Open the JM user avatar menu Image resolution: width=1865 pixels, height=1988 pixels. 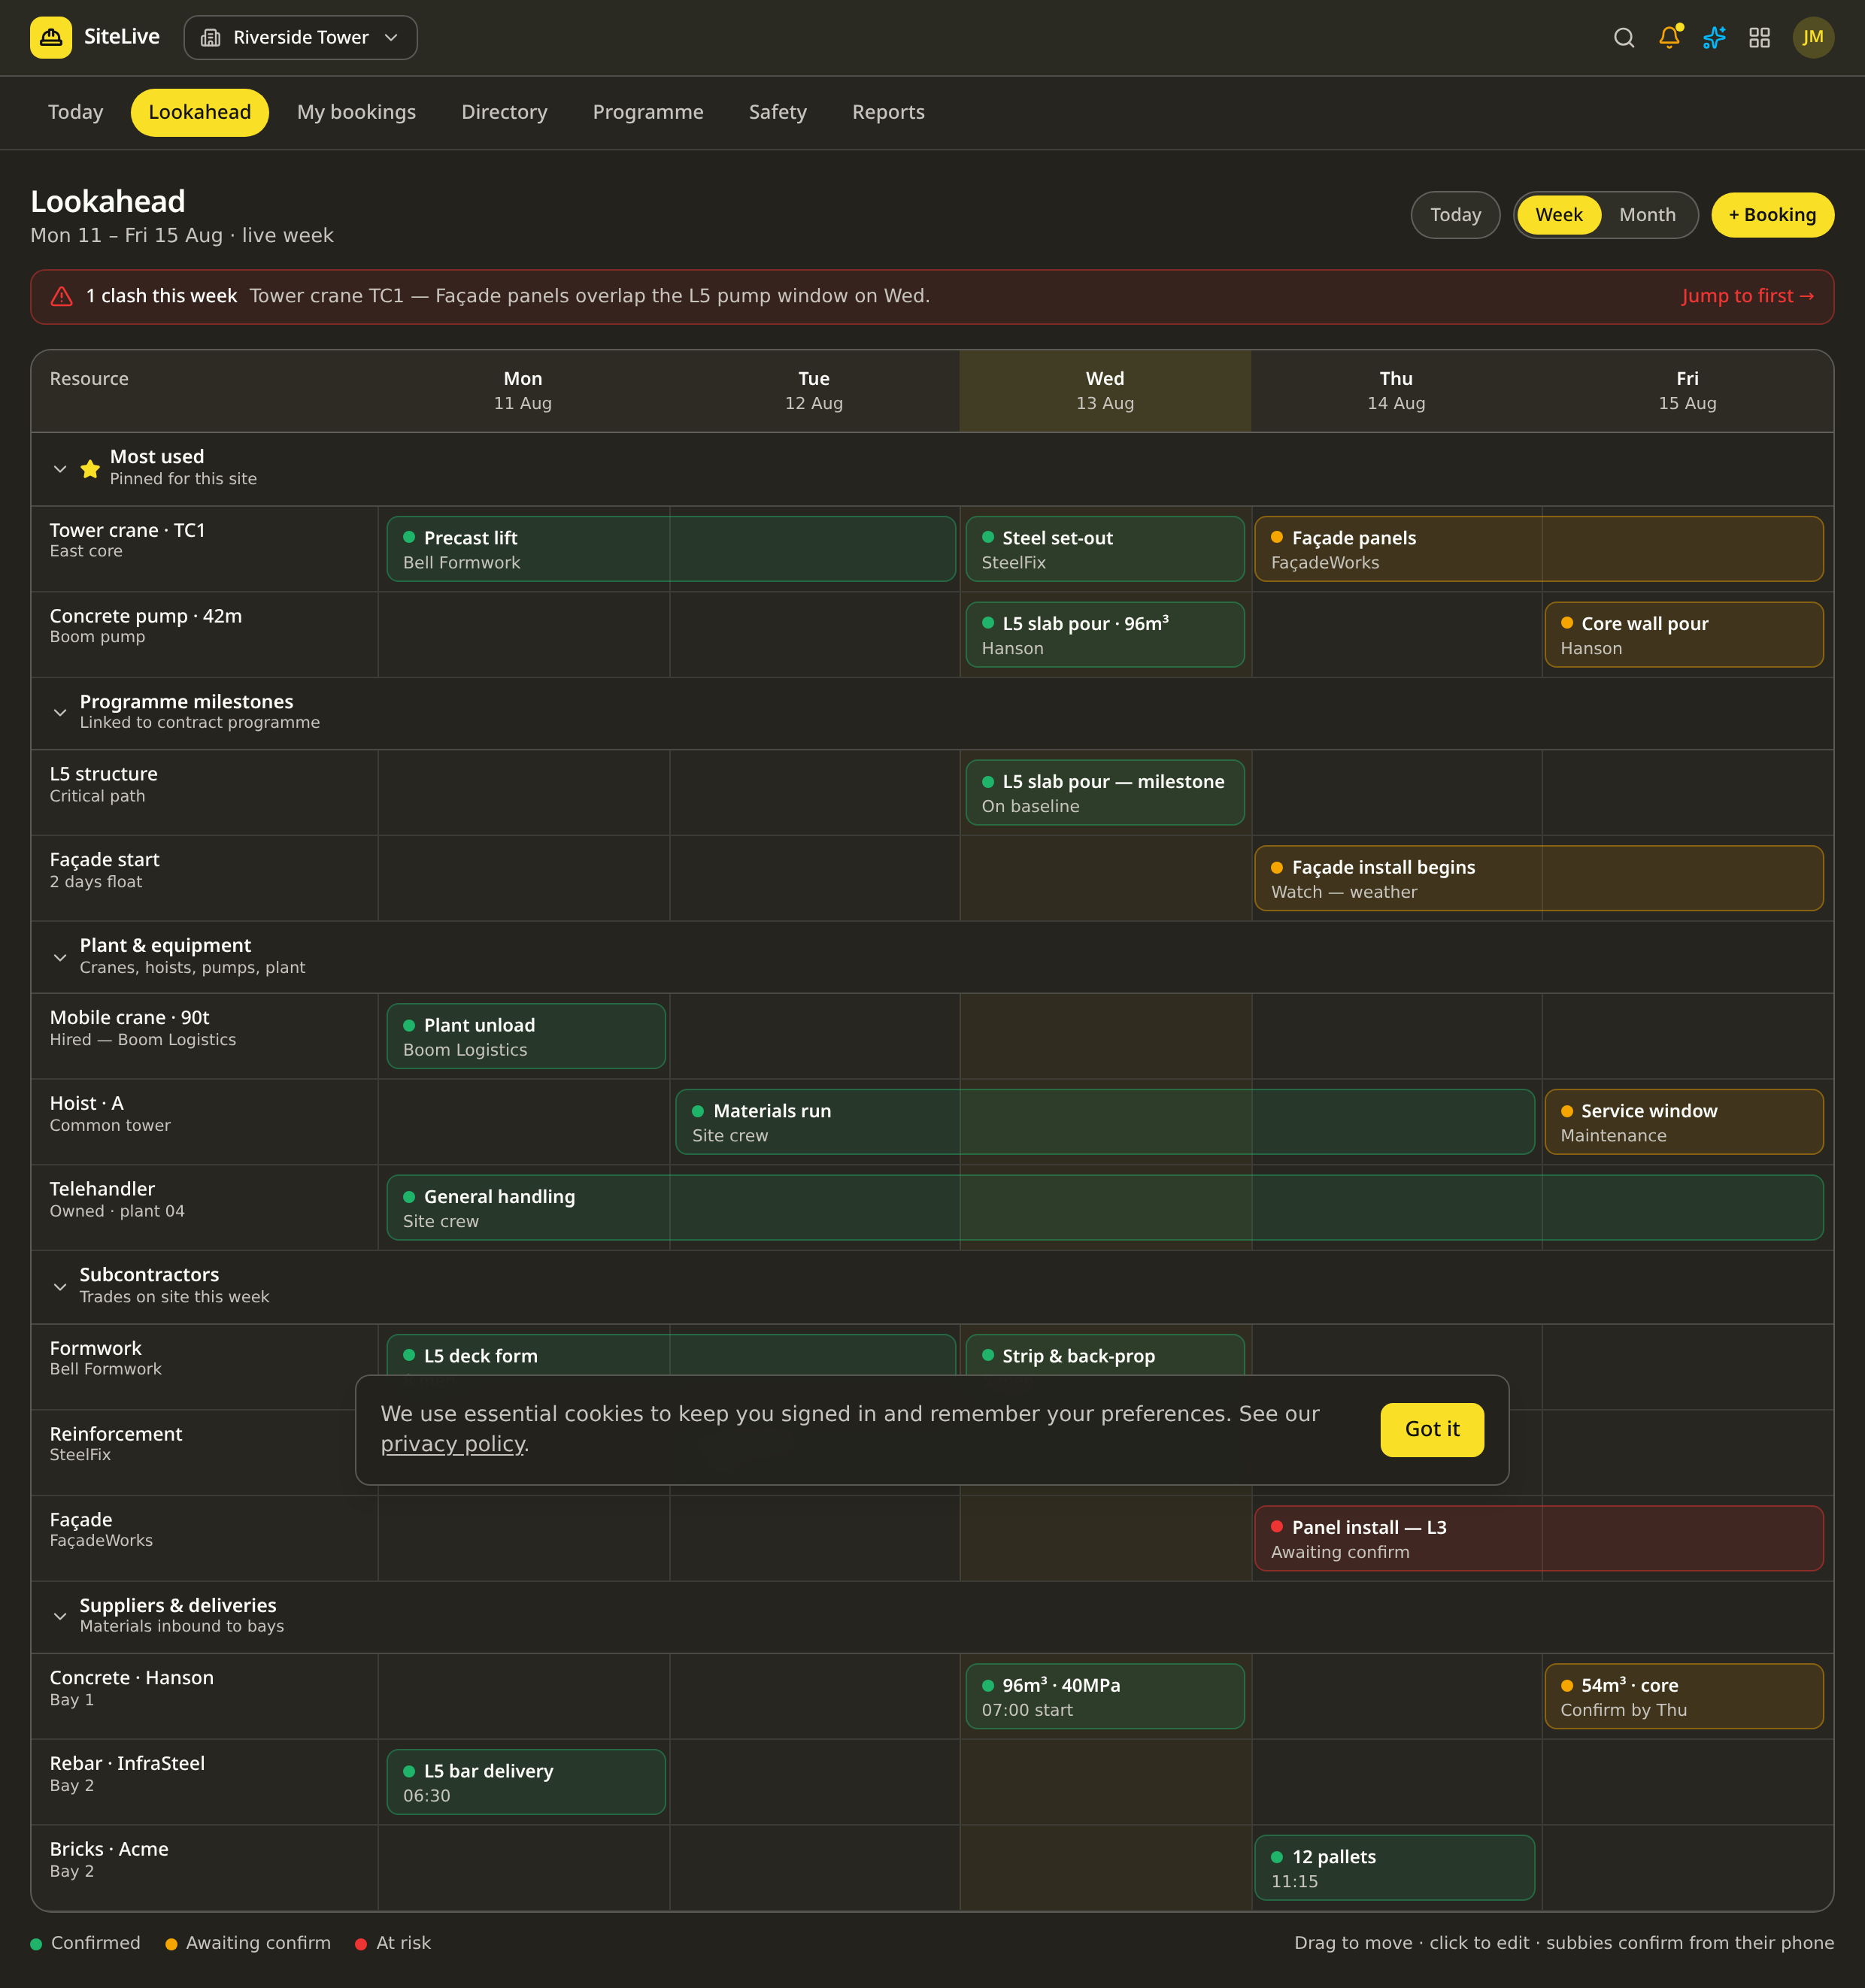point(1813,37)
